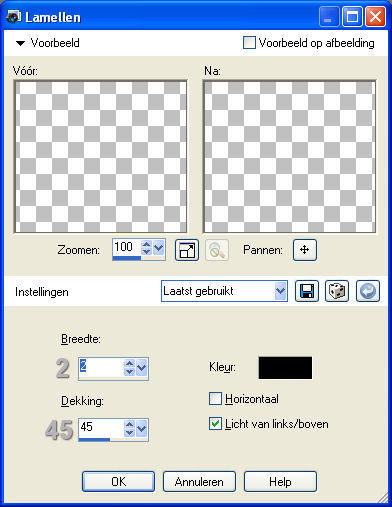Viewport: 392px width, 507px height.
Task: Click the Lamellen title bar app icon
Action: pyautogui.click(x=13, y=17)
